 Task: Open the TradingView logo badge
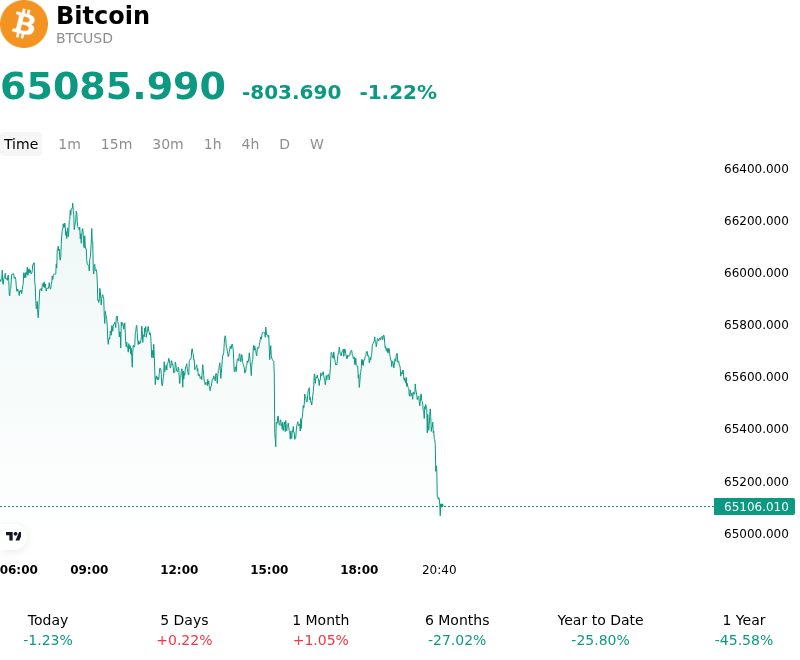[x=13, y=536]
